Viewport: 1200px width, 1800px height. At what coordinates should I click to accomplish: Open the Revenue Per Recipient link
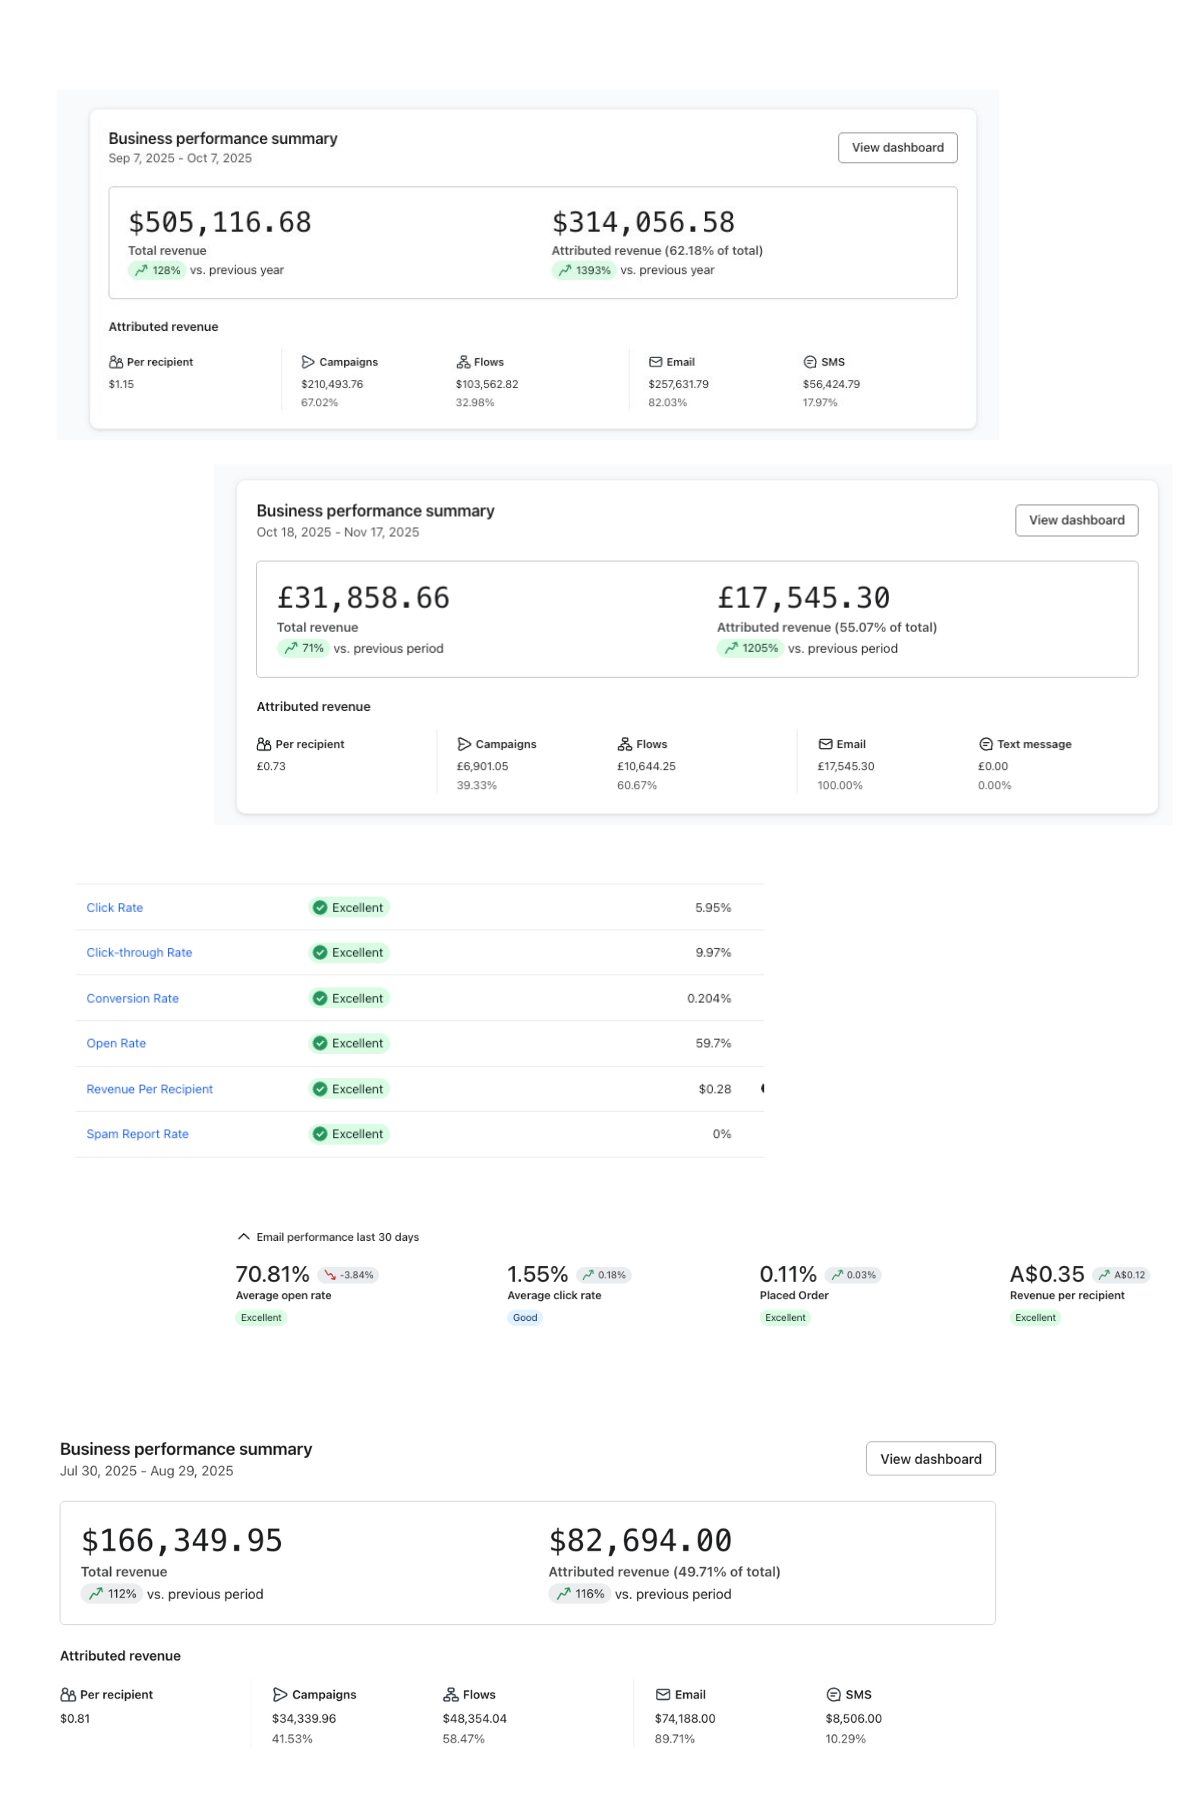click(x=150, y=1089)
